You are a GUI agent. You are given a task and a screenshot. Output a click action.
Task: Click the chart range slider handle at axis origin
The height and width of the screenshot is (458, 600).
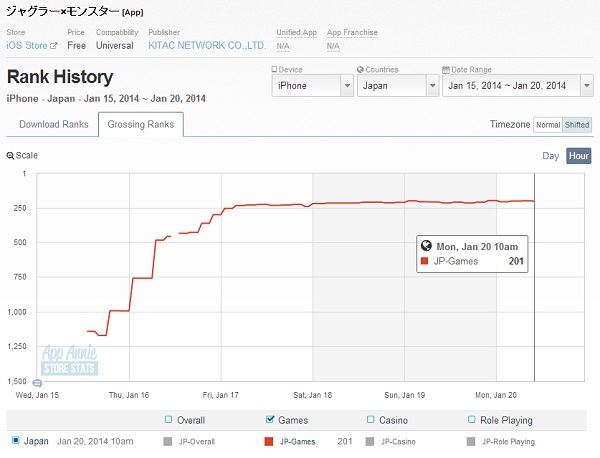[37, 382]
